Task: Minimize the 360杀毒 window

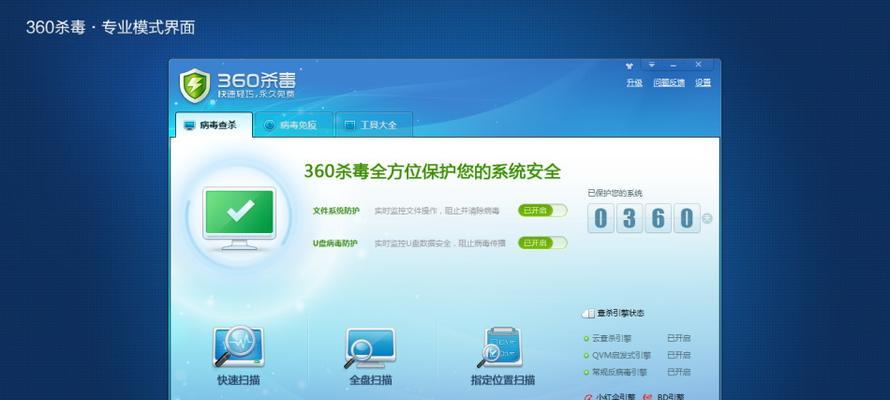Action: click(673, 65)
